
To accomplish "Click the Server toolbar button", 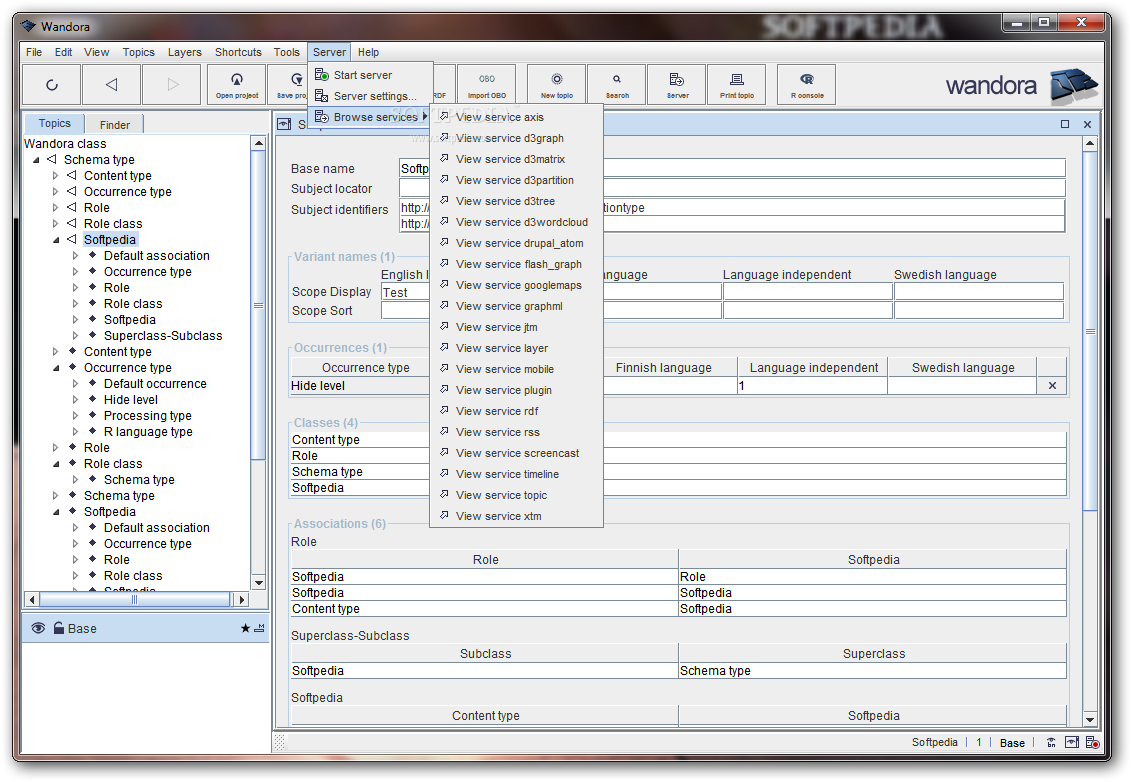I will (x=677, y=84).
